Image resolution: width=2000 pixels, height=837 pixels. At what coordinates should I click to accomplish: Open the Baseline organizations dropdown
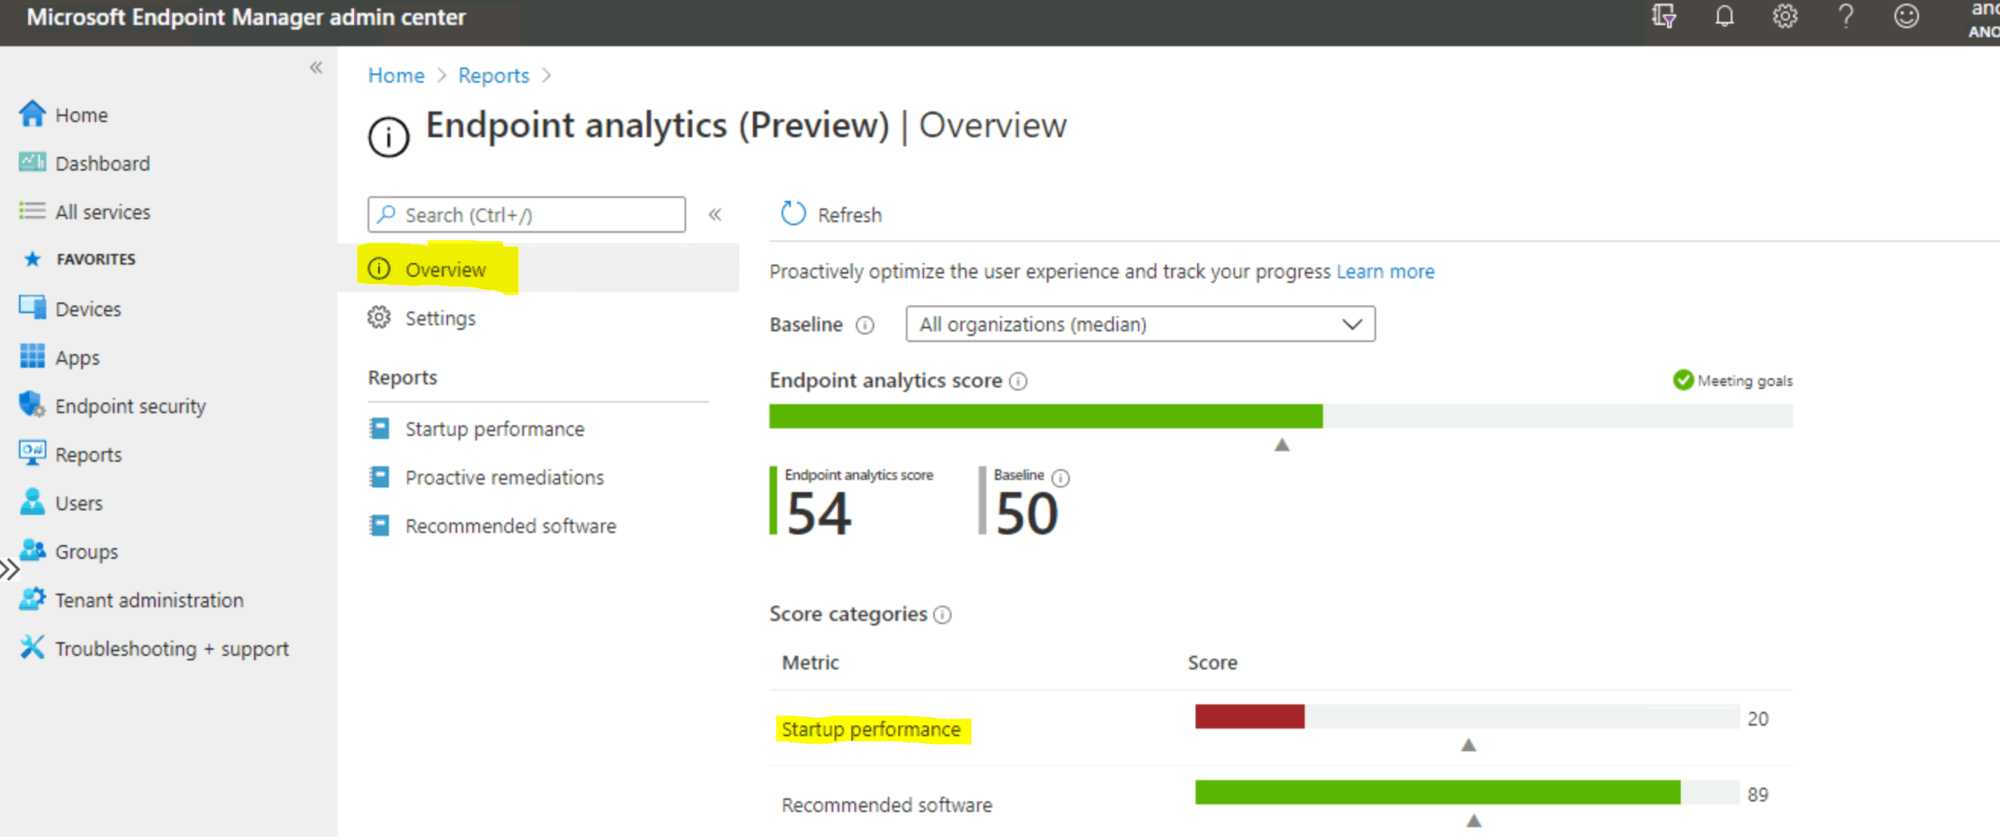[1140, 324]
